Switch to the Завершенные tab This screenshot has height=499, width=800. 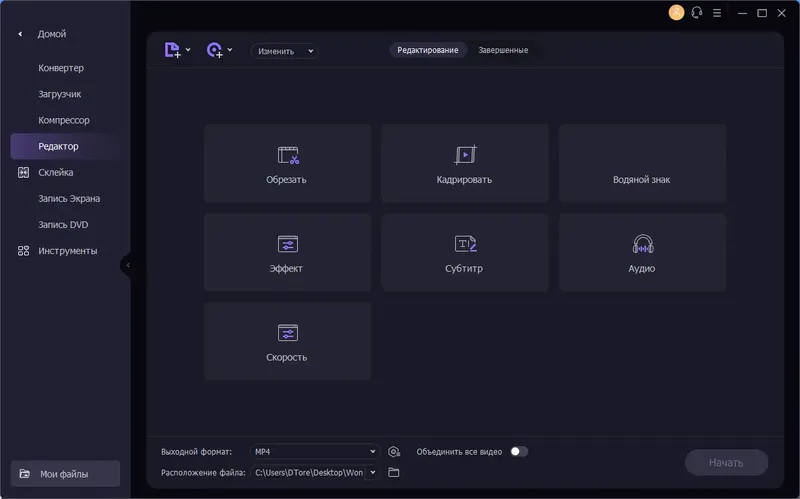coord(503,50)
